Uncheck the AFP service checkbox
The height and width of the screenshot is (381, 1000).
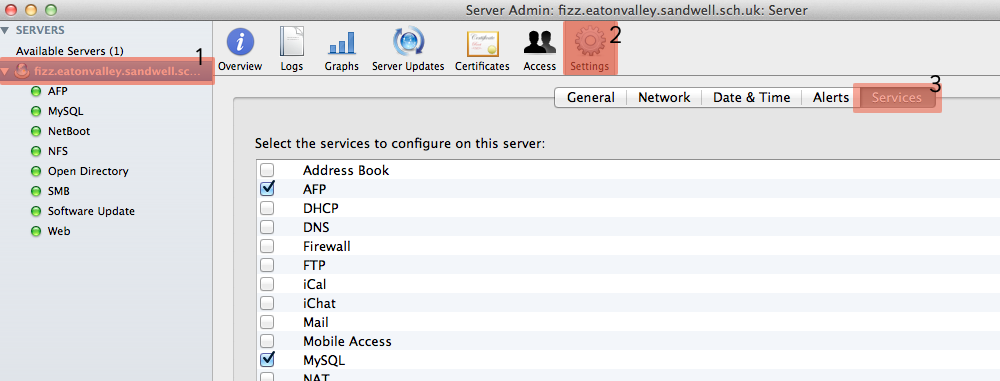pyautogui.click(x=267, y=189)
